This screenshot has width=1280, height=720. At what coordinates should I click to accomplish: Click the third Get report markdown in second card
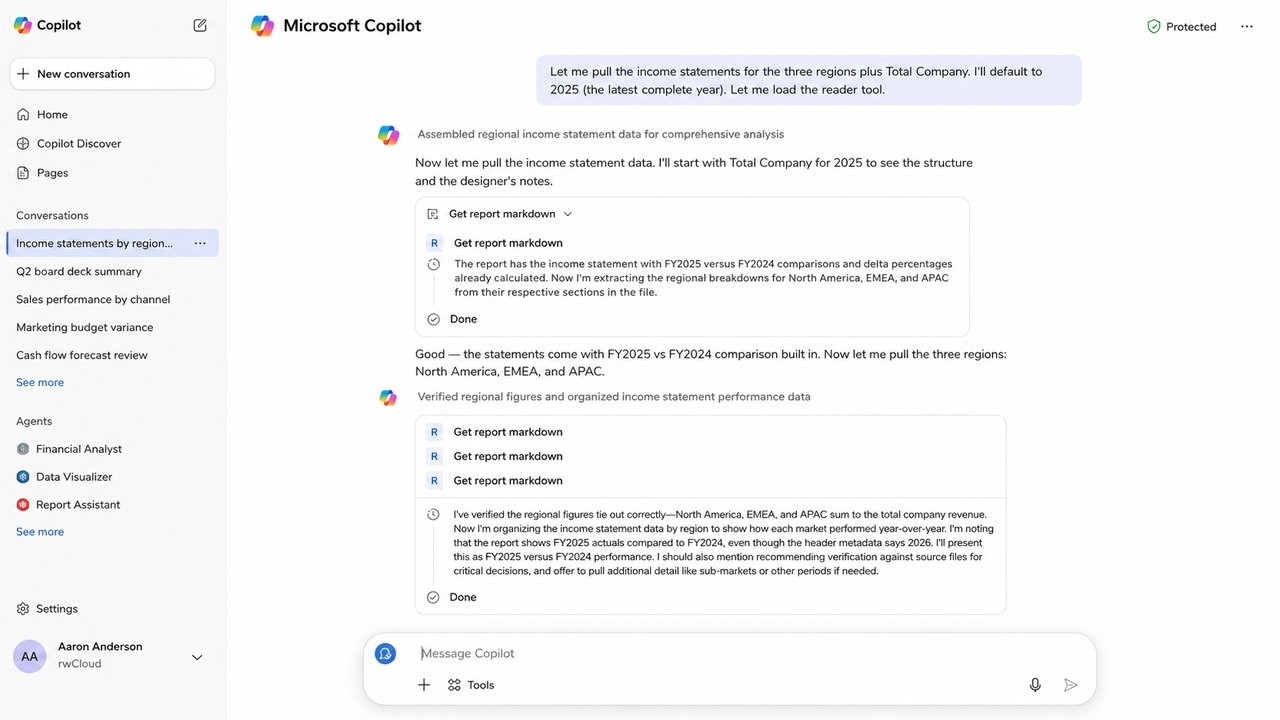(508, 480)
